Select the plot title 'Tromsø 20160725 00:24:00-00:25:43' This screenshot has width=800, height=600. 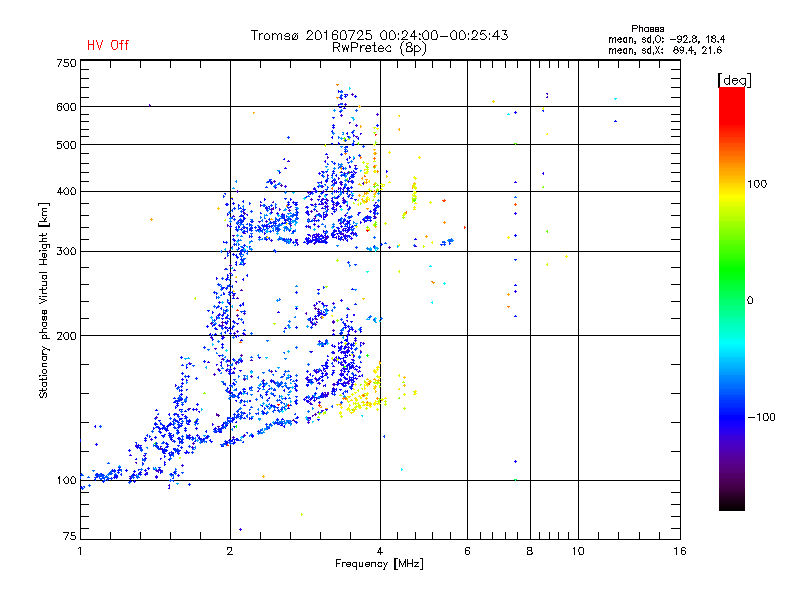click(x=379, y=35)
